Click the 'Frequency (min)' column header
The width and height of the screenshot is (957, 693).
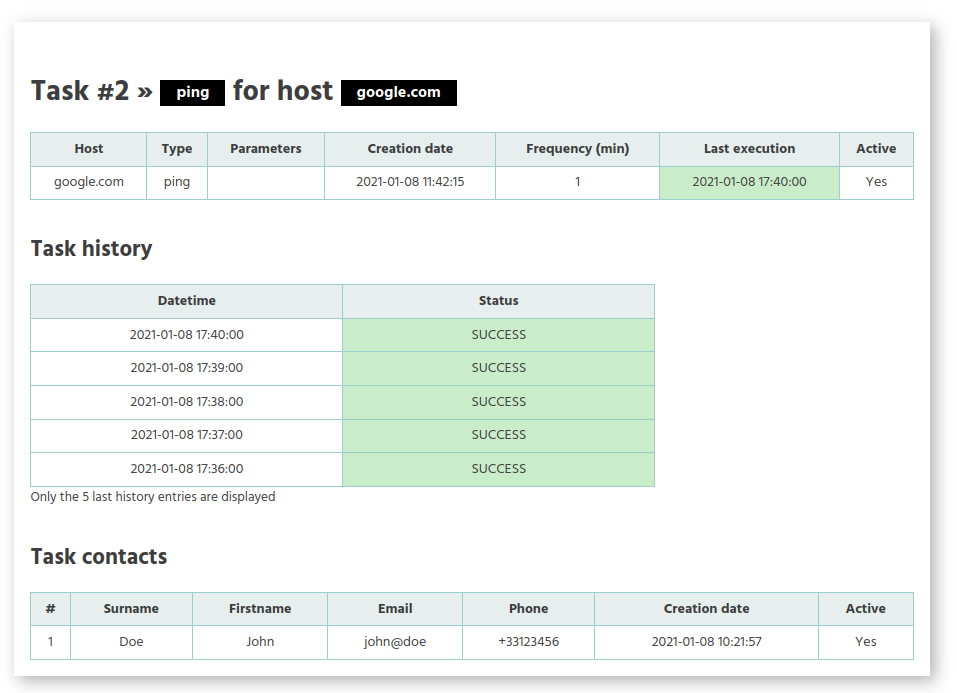coord(577,149)
